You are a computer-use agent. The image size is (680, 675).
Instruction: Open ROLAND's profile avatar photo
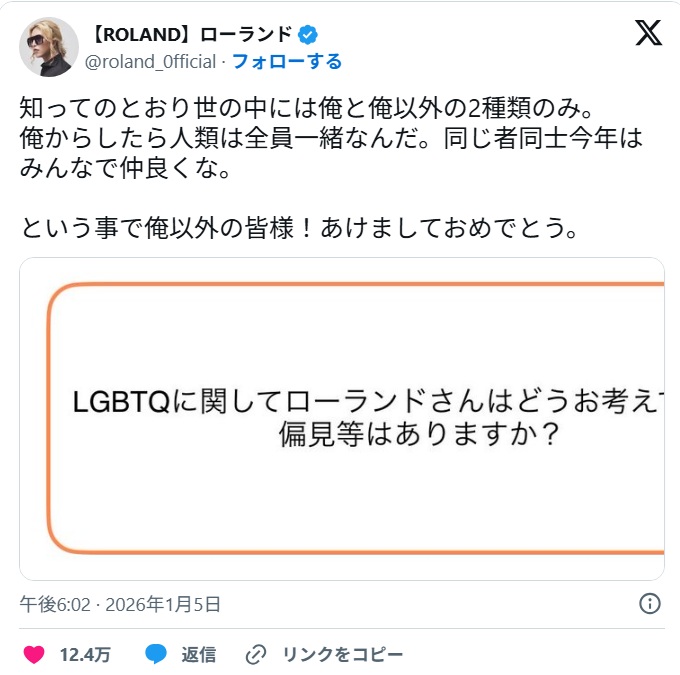click(x=49, y=47)
